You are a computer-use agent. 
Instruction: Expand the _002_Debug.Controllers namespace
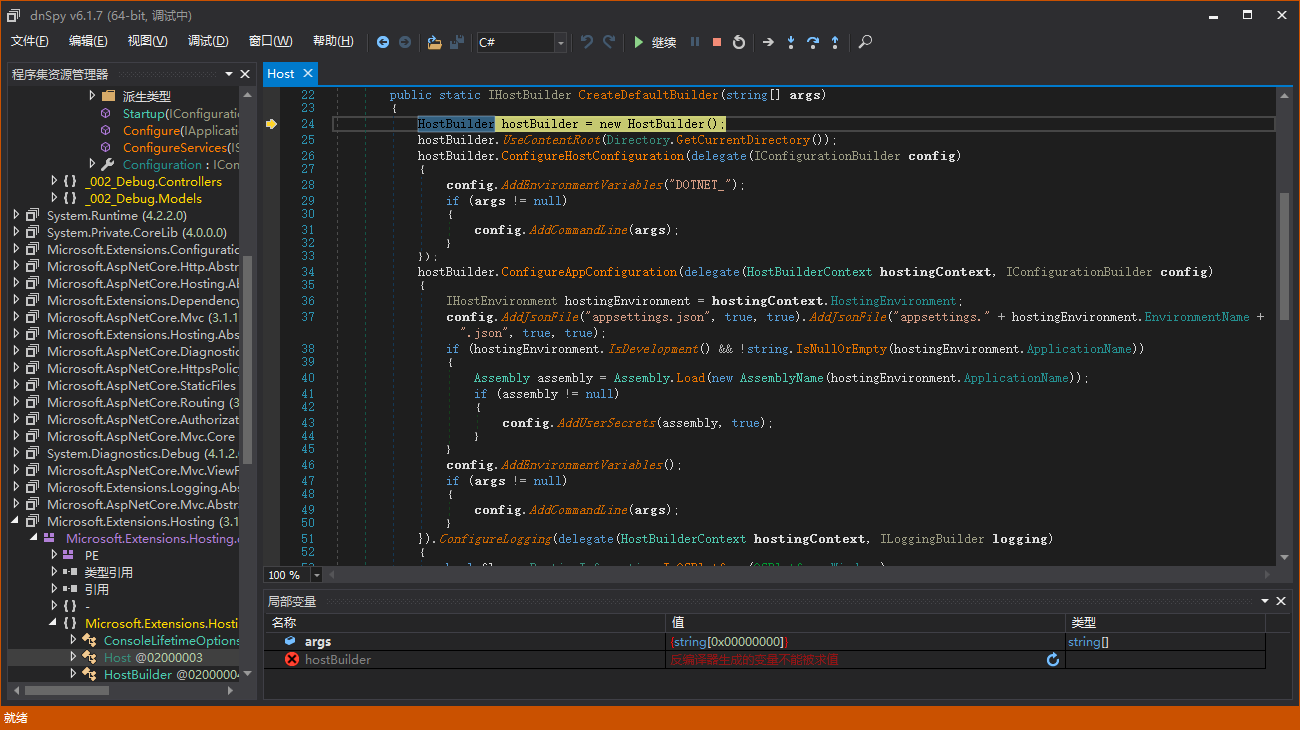[x=54, y=181]
